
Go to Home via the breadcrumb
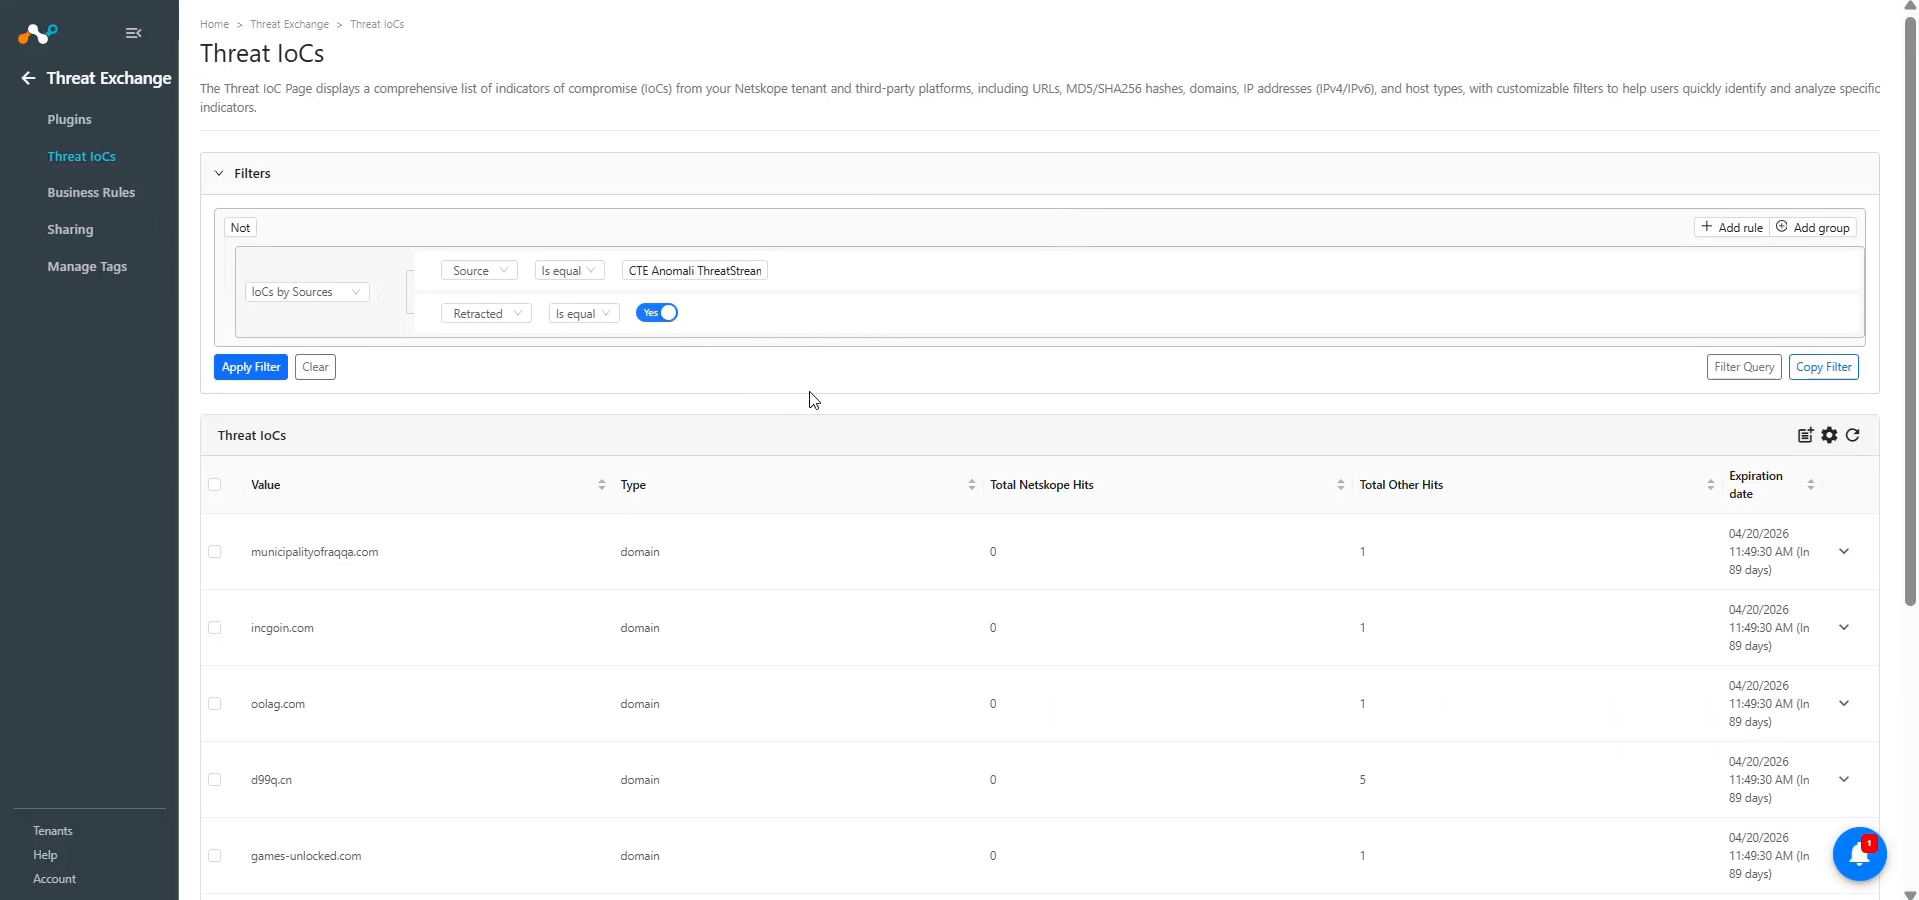click(x=214, y=24)
